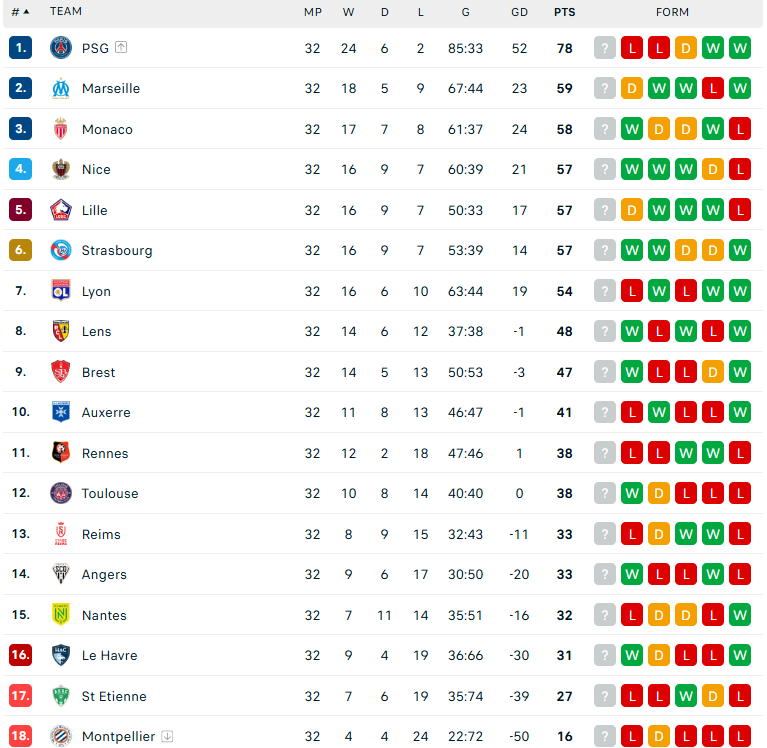Select the Lyon club logo

[61, 291]
